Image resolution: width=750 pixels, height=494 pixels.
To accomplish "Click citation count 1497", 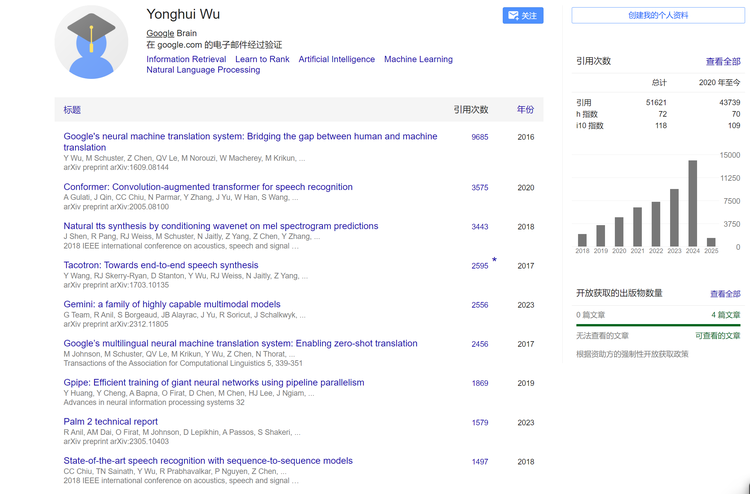I will click(480, 462).
